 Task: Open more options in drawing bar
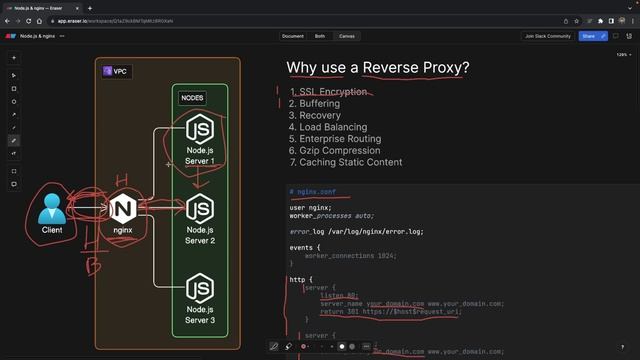pyautogui.click(x=366, y=347)
